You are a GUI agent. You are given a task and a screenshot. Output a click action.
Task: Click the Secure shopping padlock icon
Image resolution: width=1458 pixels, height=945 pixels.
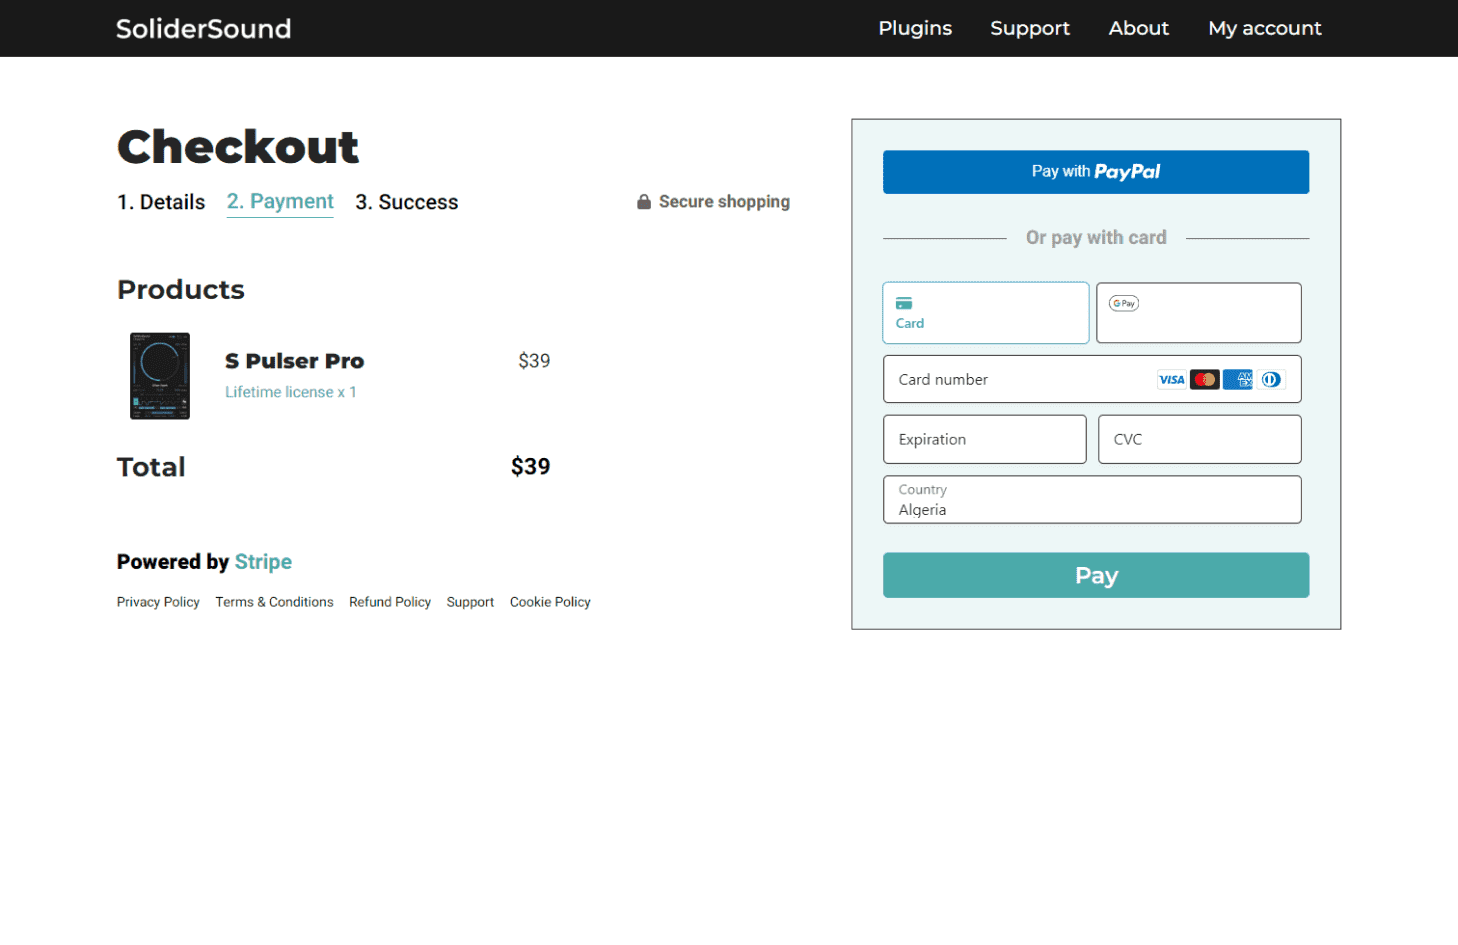[644, 202]
